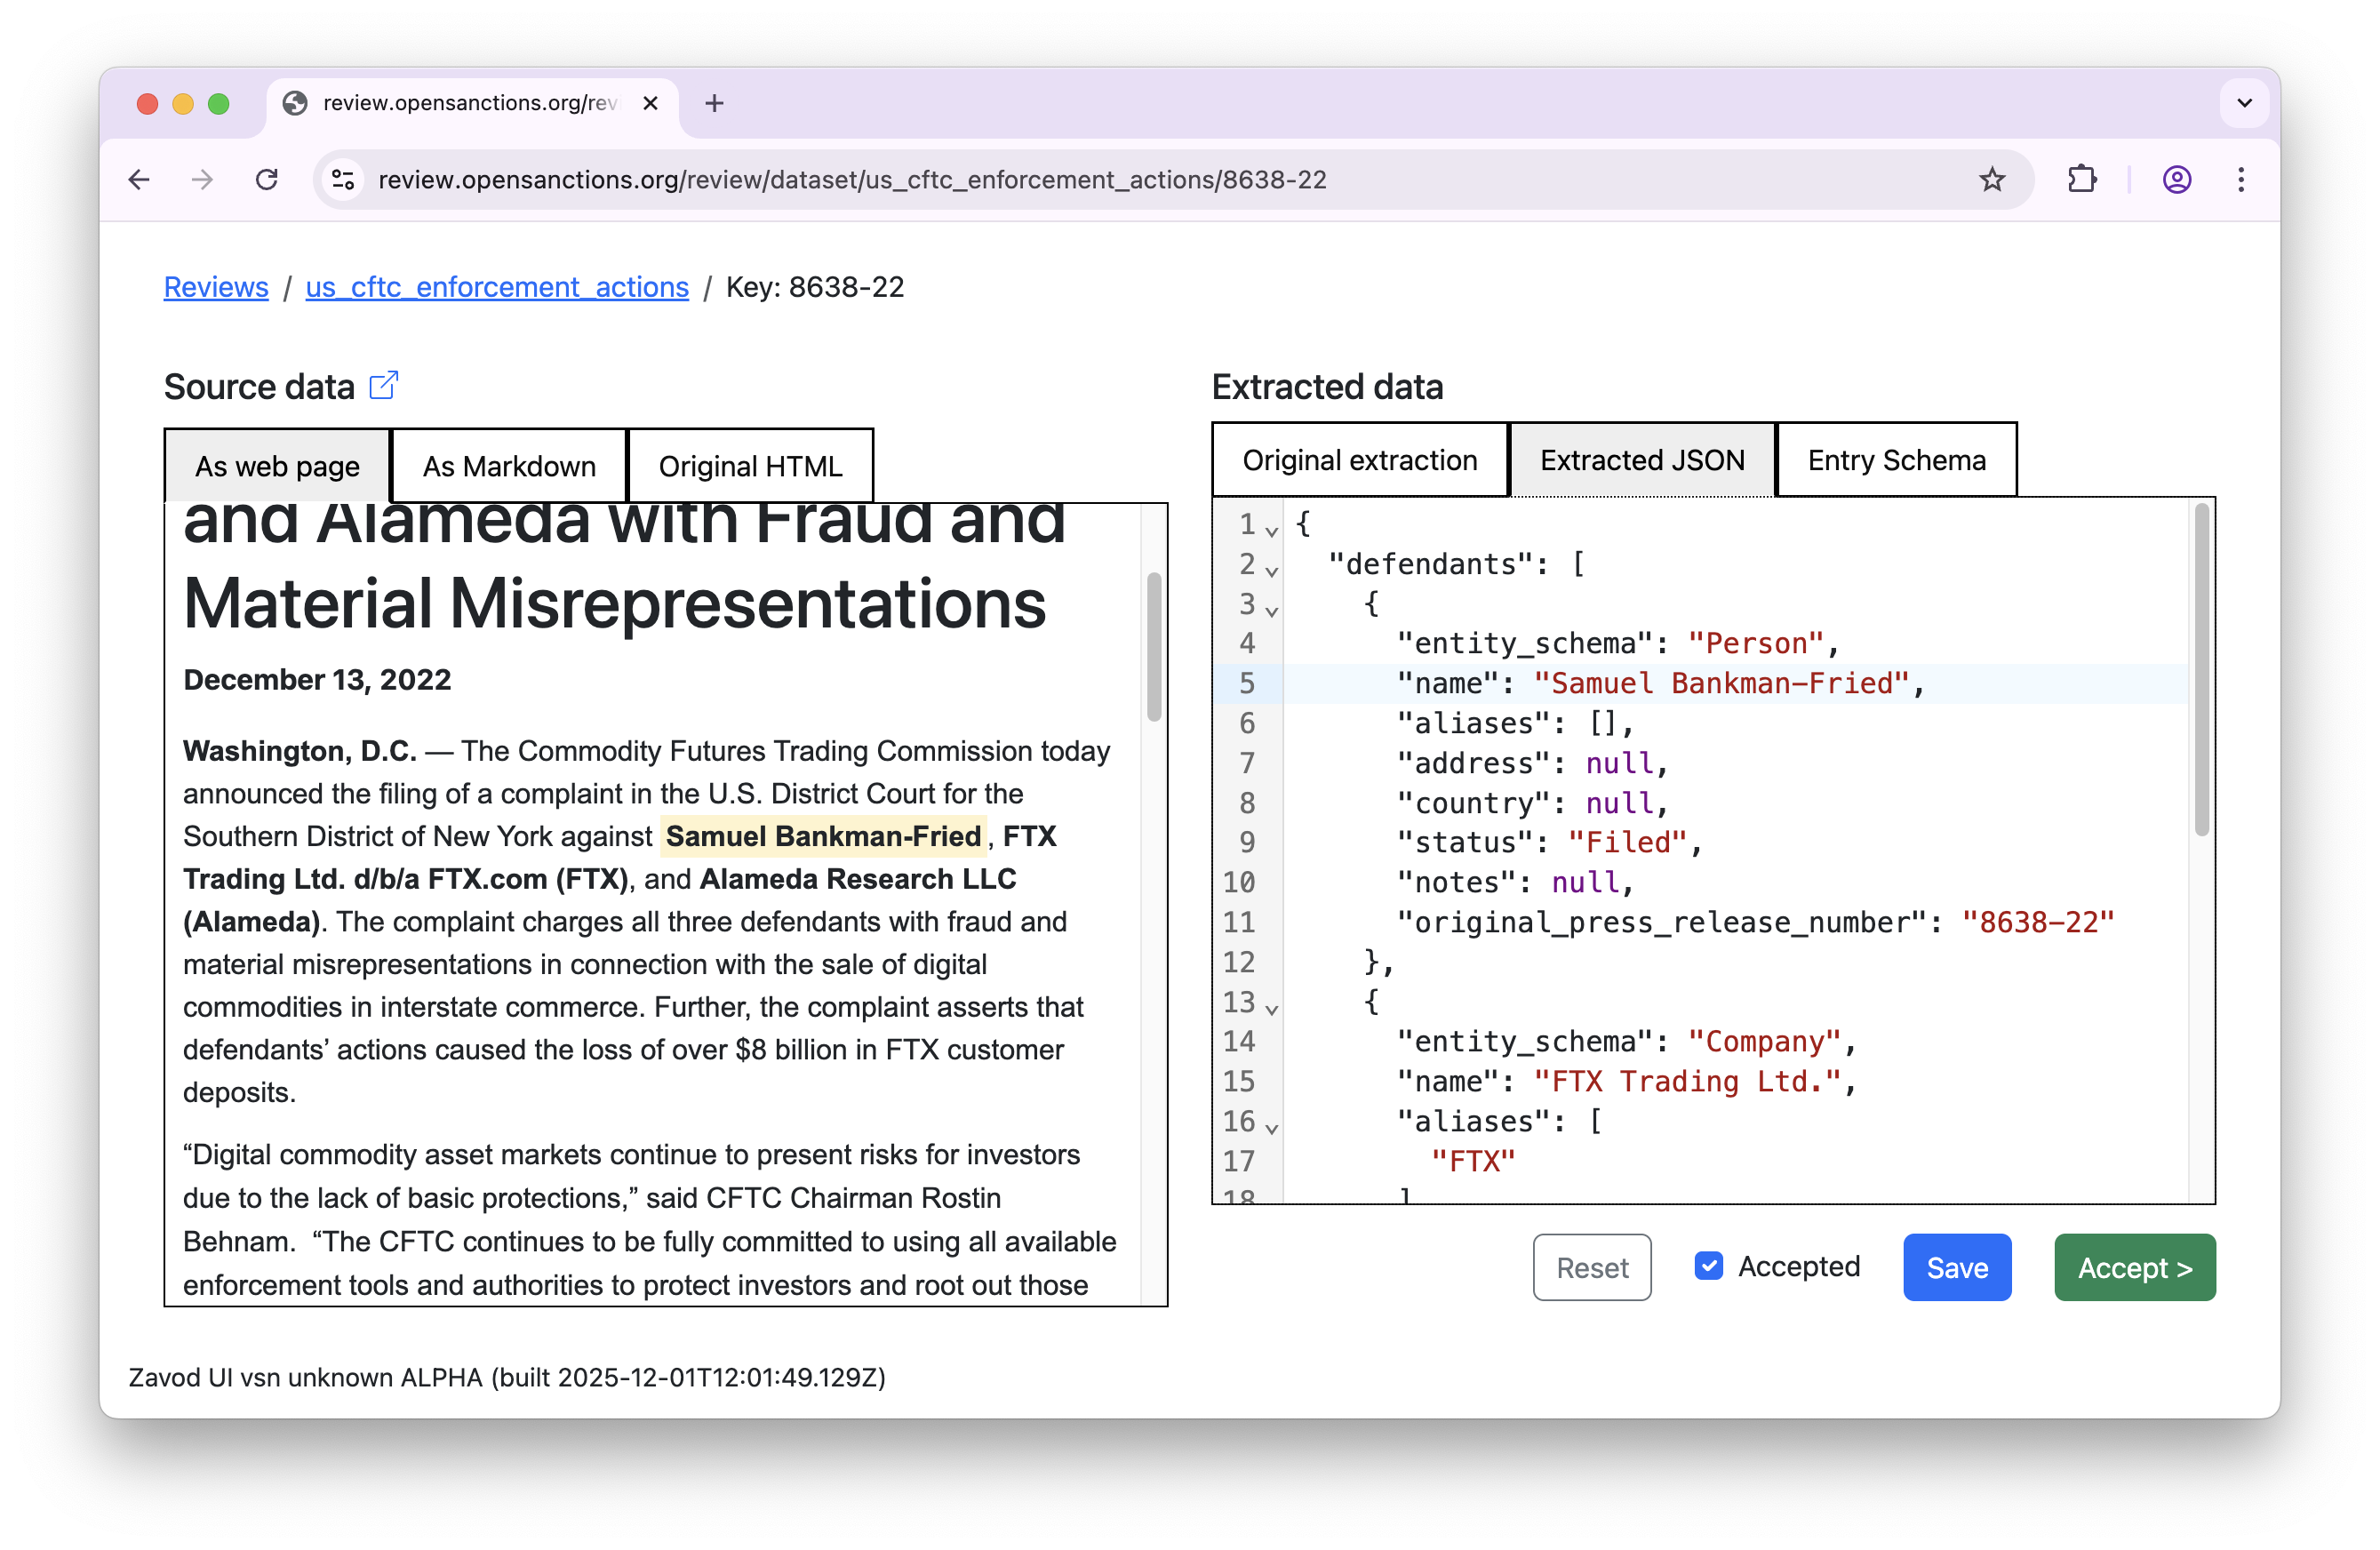The height and width of the screenshot is (1550, 2380).
Task: Open the Extensions puzzle menu
Action: 2082,180
